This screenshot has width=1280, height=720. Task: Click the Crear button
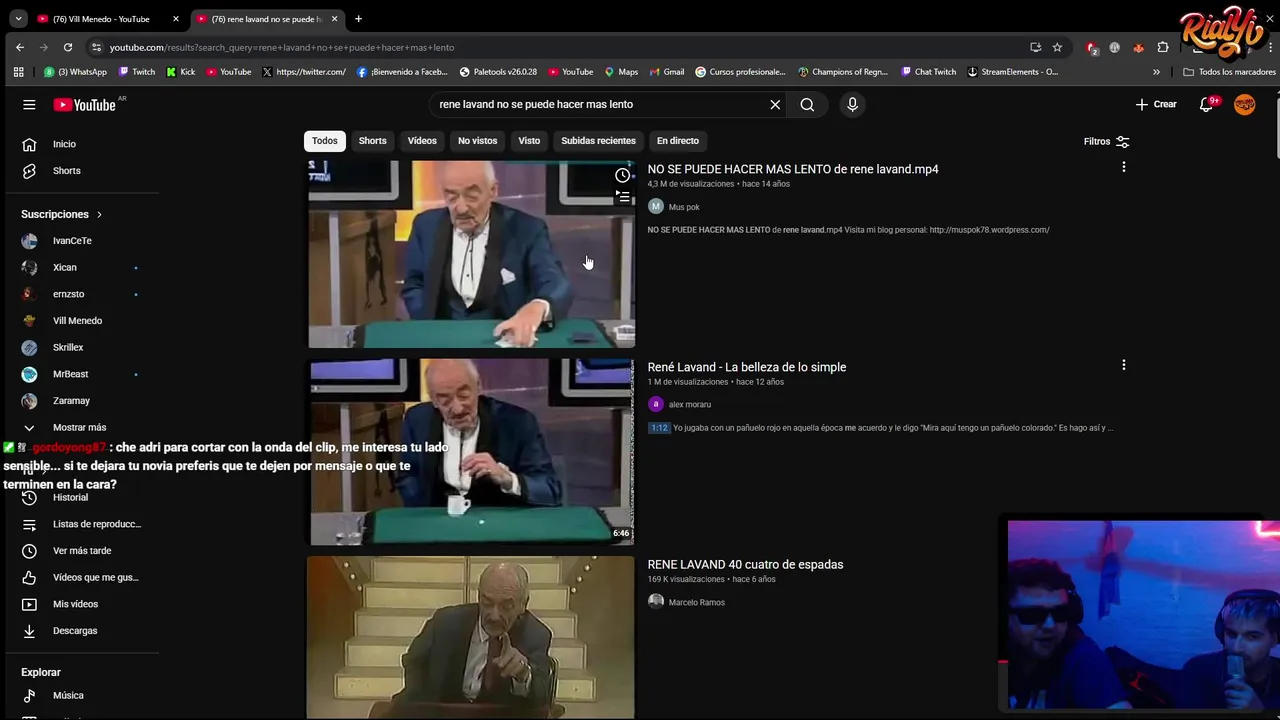point(1156,104)
